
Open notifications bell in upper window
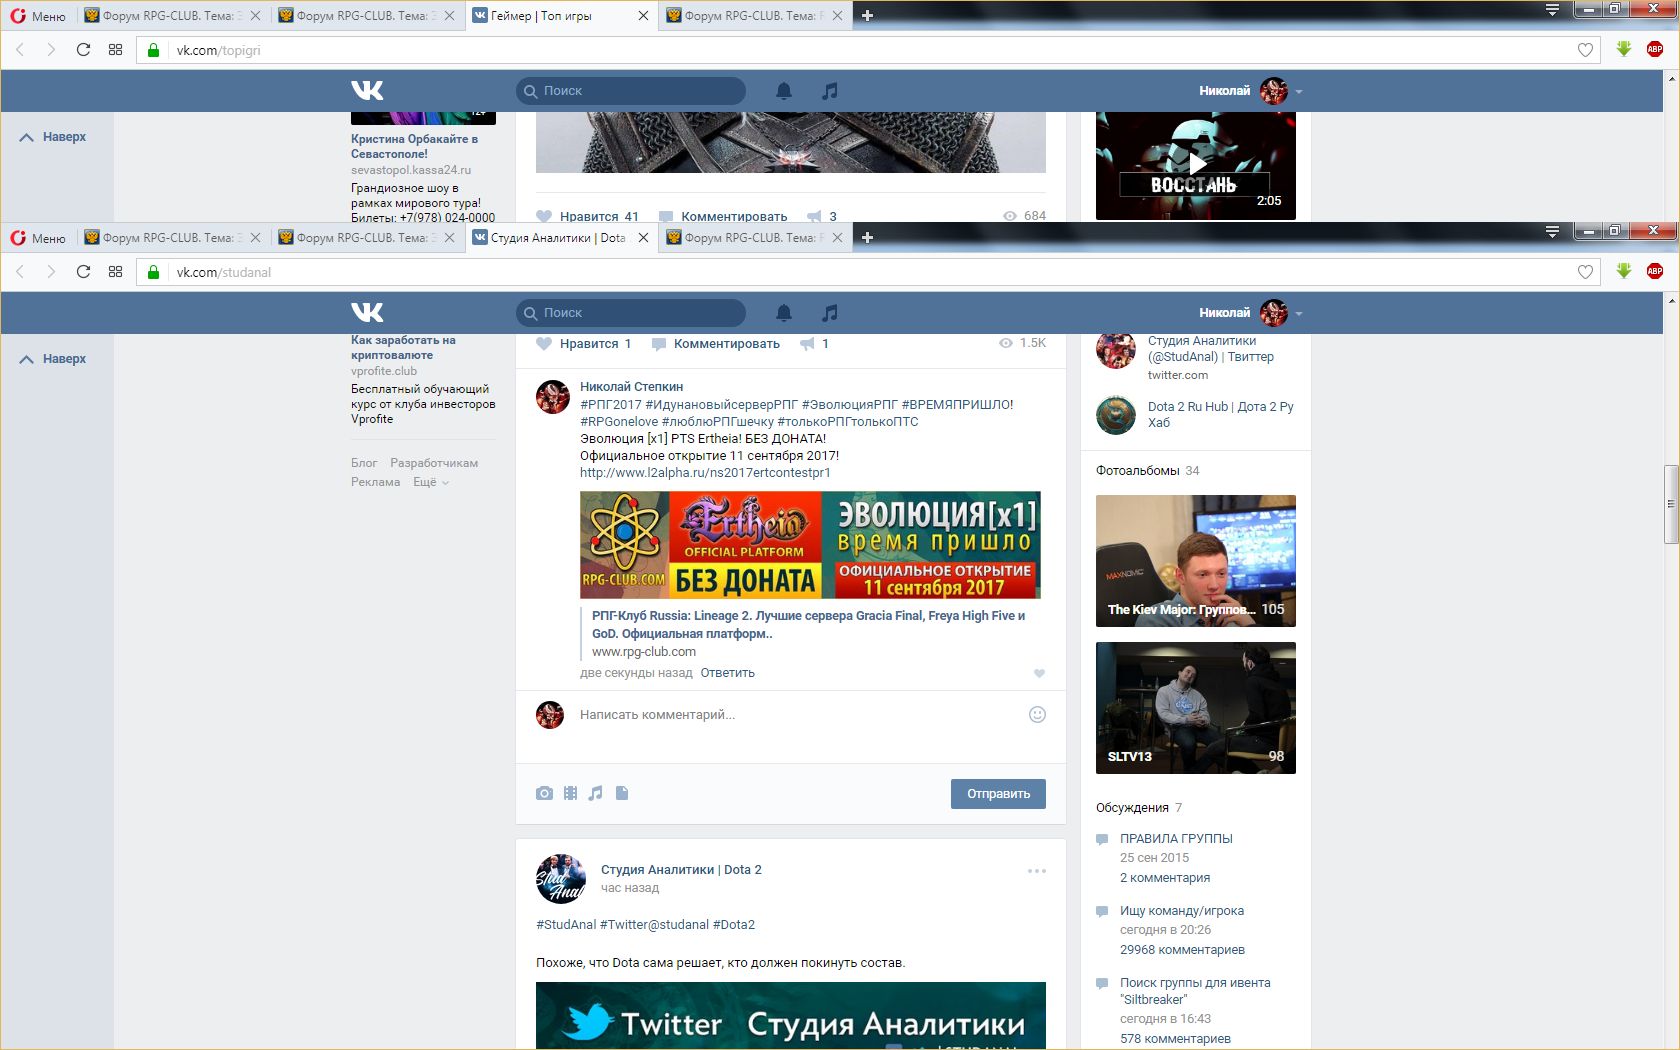tap(784, 91)
